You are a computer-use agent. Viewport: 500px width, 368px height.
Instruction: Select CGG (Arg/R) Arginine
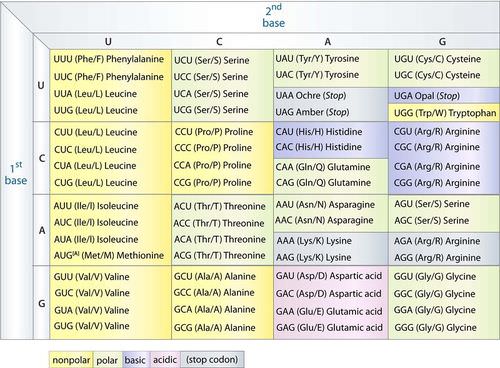(437, 183)
